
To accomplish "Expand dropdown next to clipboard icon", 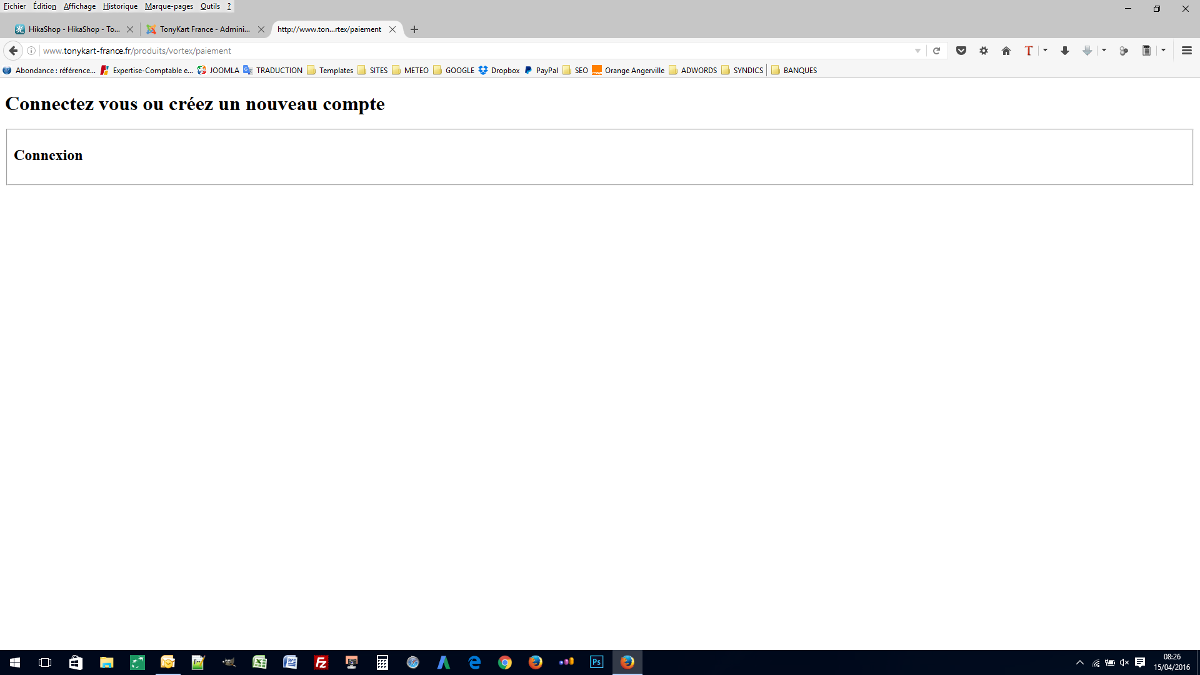I will click(x=1163, y=51).
